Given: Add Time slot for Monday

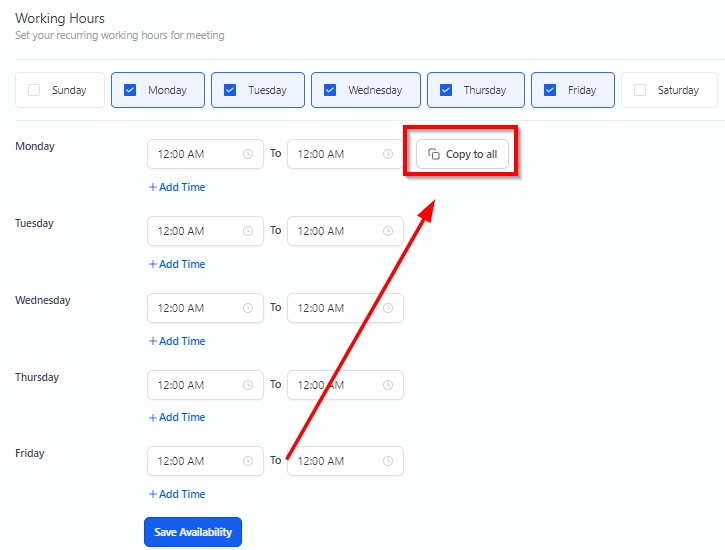Looking at the screenshot, I should (177, 187).
